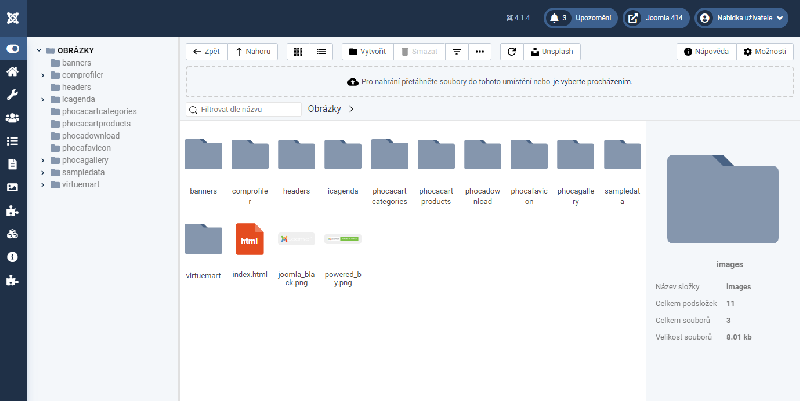The width and height of the screenshot is (800, 401).
Task: Open the Home dashboard icon in sidebar
Action: coord(12,72)
